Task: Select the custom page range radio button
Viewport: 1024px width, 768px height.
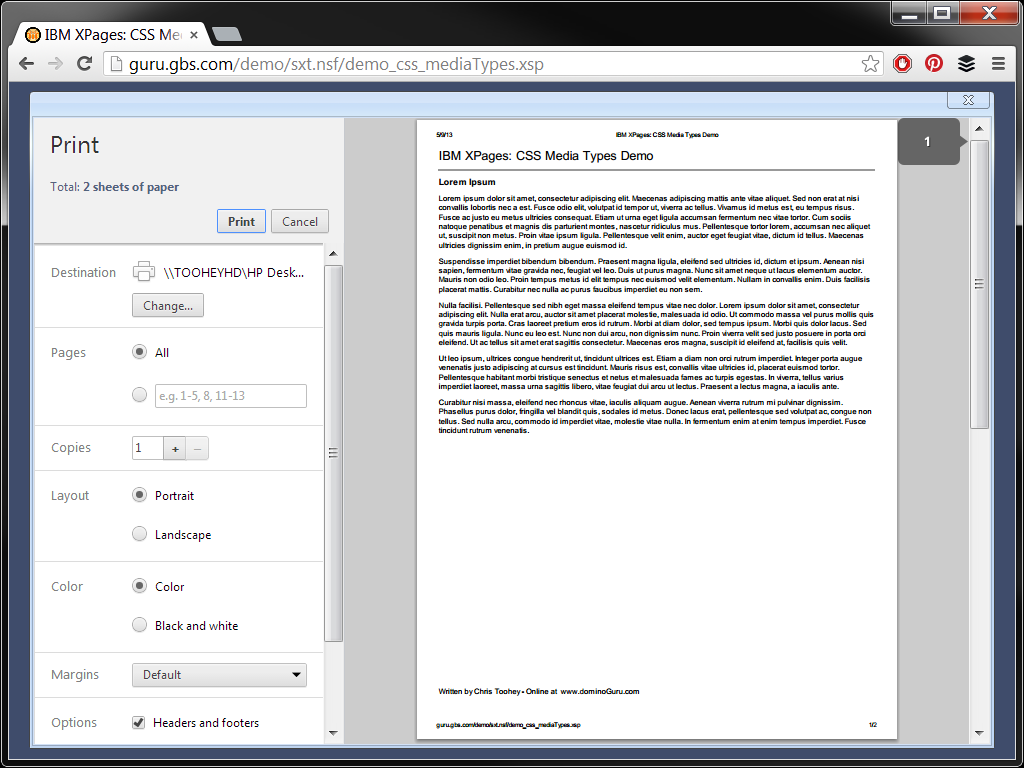Action: pyautogui.click(x=139, y=395)
